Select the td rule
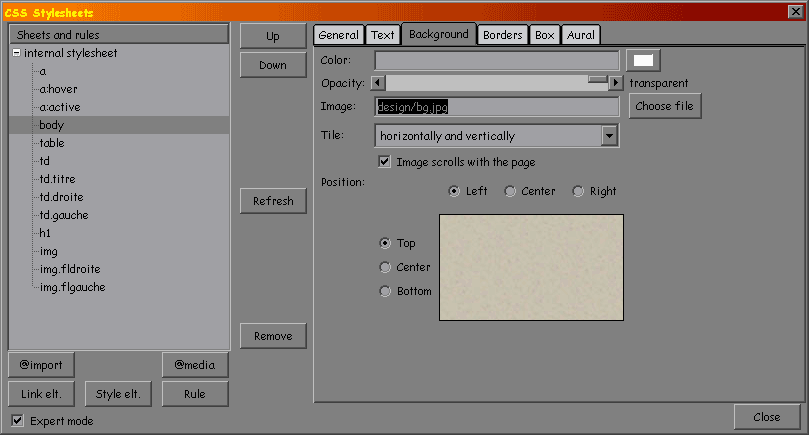Screen dimensions: 809x435 (44, 161)
